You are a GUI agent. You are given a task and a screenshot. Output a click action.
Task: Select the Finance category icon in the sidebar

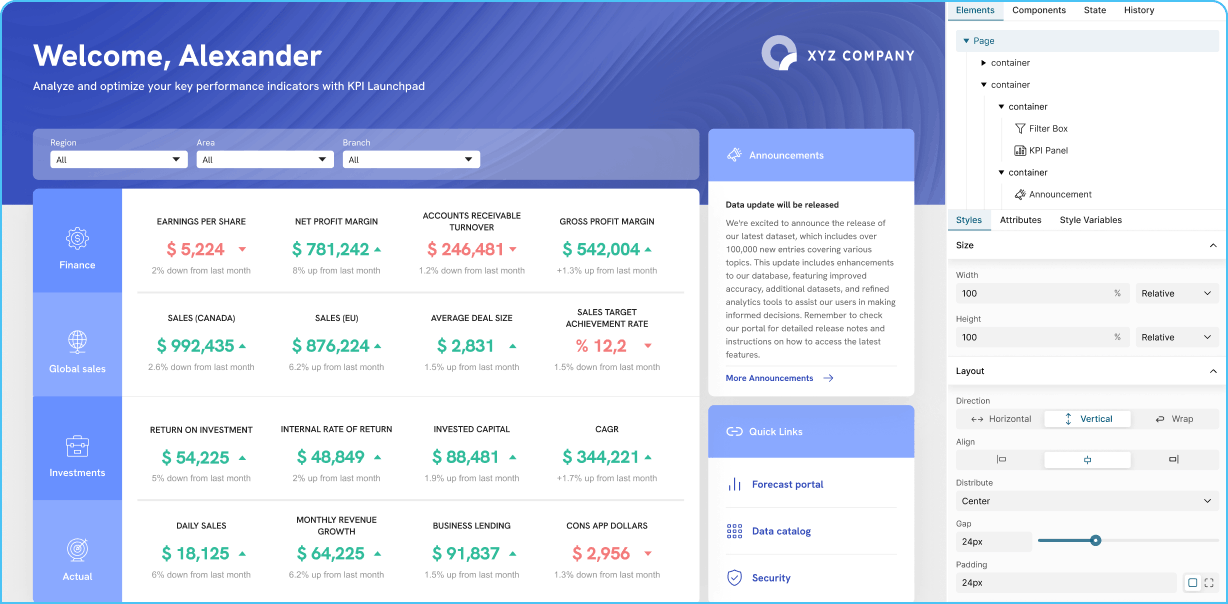[x=77, y=239]
